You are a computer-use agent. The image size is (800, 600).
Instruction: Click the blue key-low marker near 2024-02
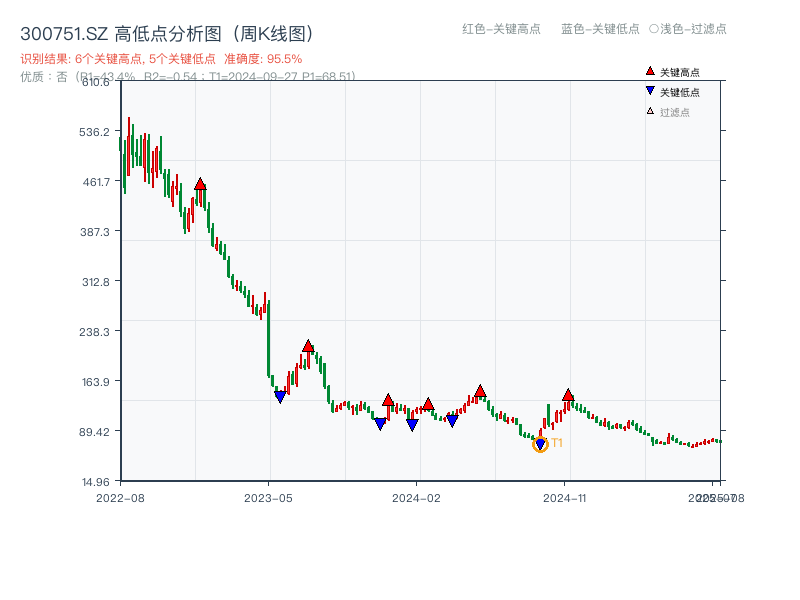click(411, 424)
